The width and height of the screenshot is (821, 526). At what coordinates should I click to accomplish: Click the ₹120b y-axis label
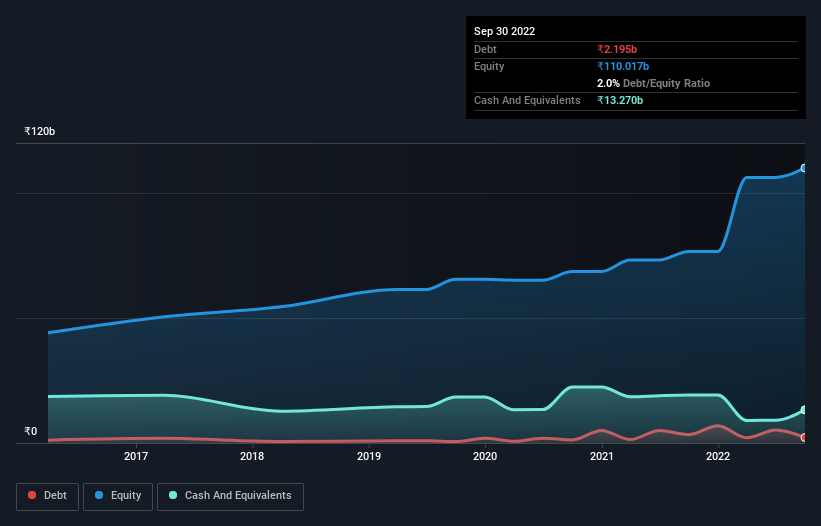pos(39,131)
